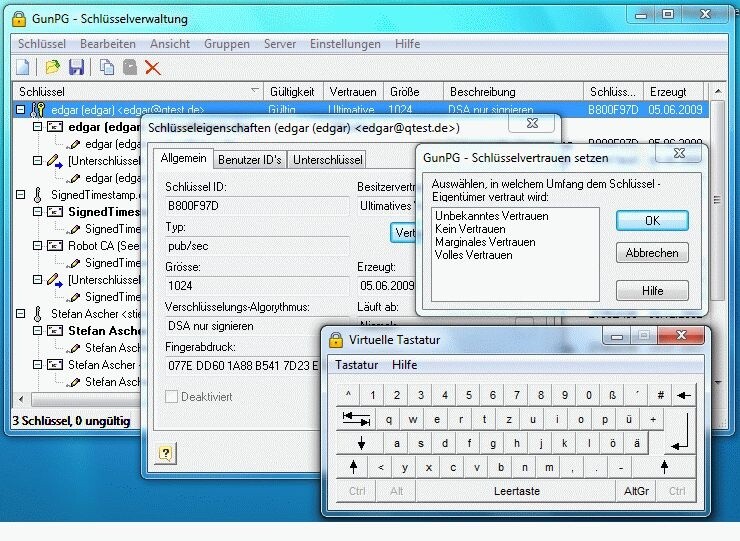This screenshot has width=740, height=541.
Task: Click the horizontal scrollbar left arrow in key list
Action: pos(21,399)
